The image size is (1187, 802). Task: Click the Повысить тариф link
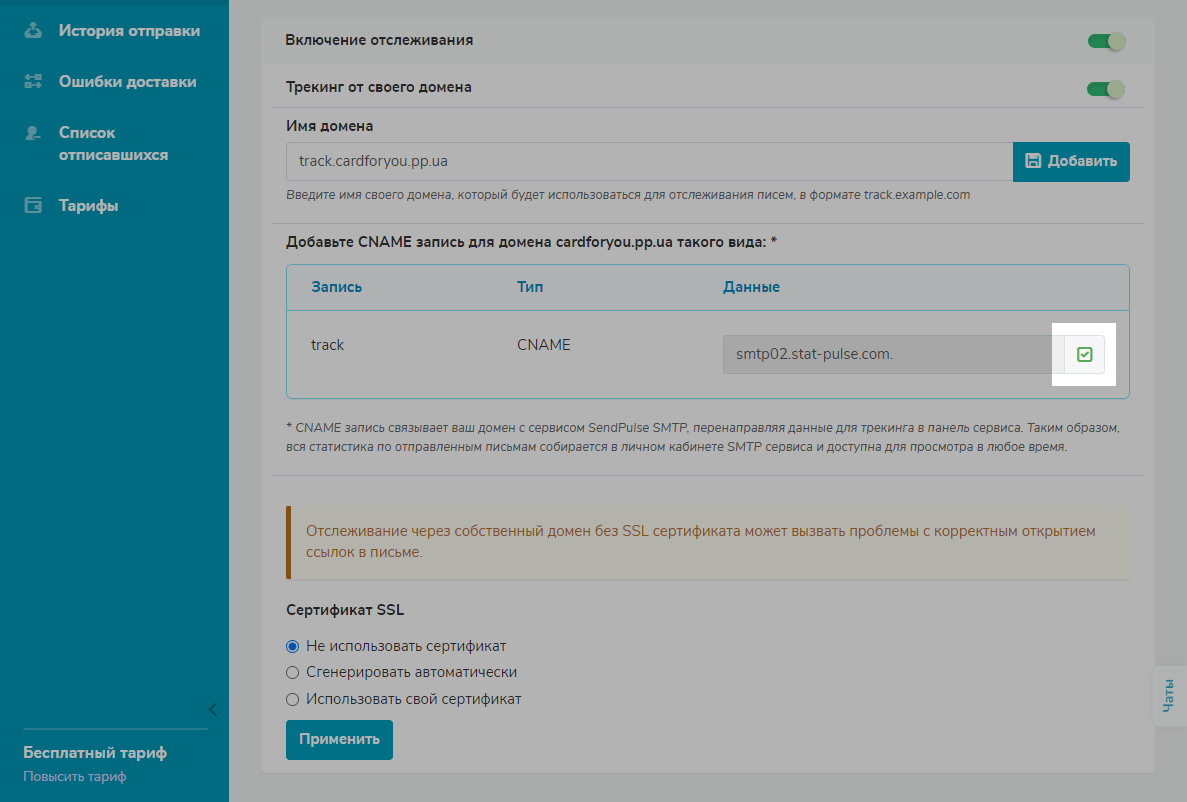[x=74, y=777]
